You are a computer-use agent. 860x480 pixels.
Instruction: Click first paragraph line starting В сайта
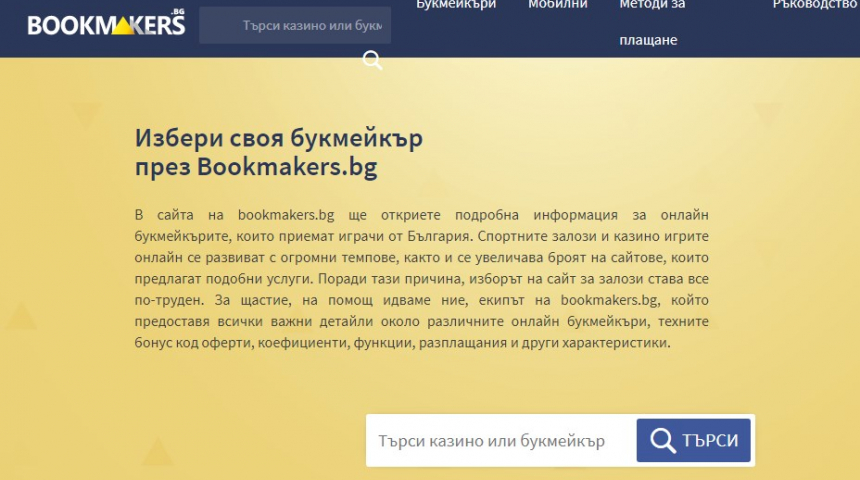pos(422,215)
